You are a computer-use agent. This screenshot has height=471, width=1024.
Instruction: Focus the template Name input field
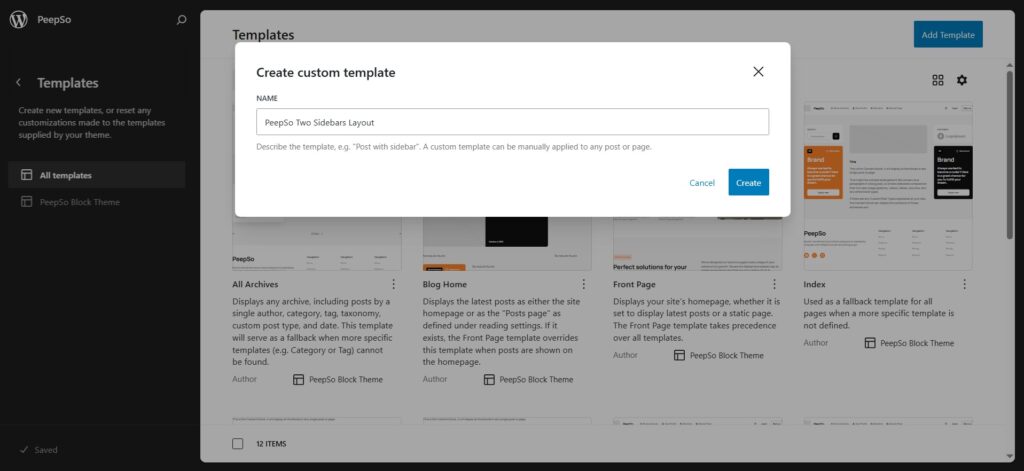click(x=512, y=122)
